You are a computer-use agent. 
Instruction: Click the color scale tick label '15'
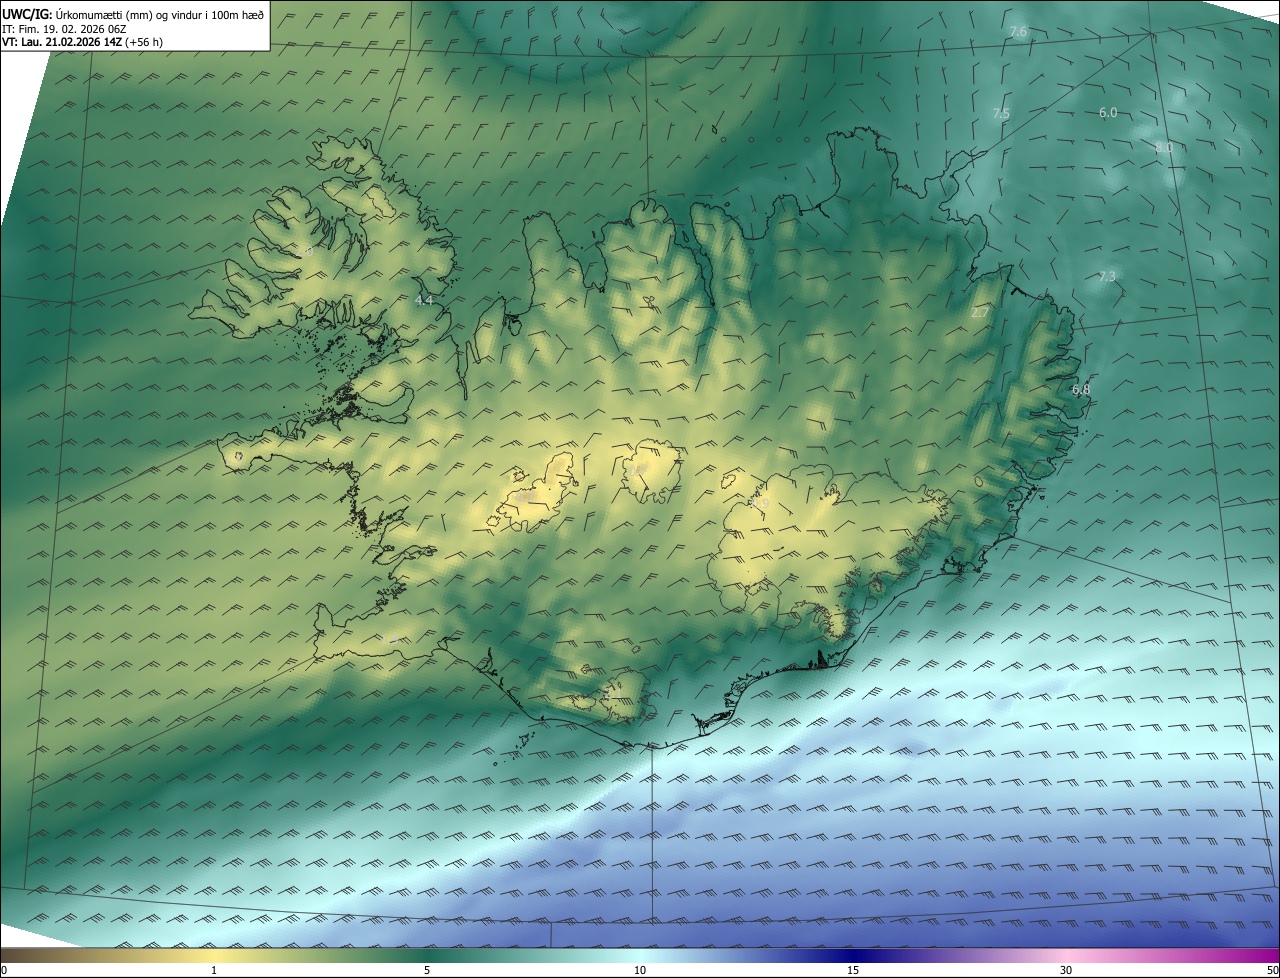pyautogui.click(x=853, y=970)
